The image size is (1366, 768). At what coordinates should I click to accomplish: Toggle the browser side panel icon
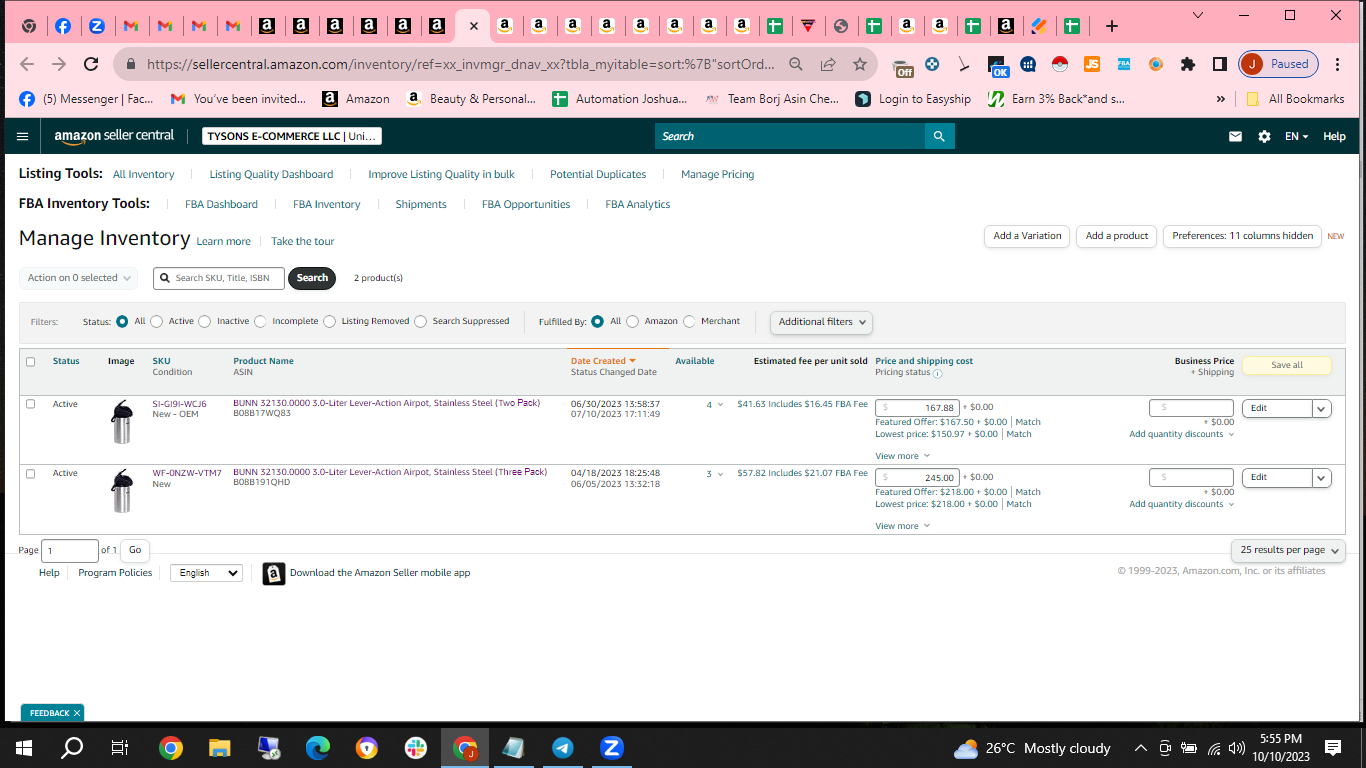coord(1220,64)
